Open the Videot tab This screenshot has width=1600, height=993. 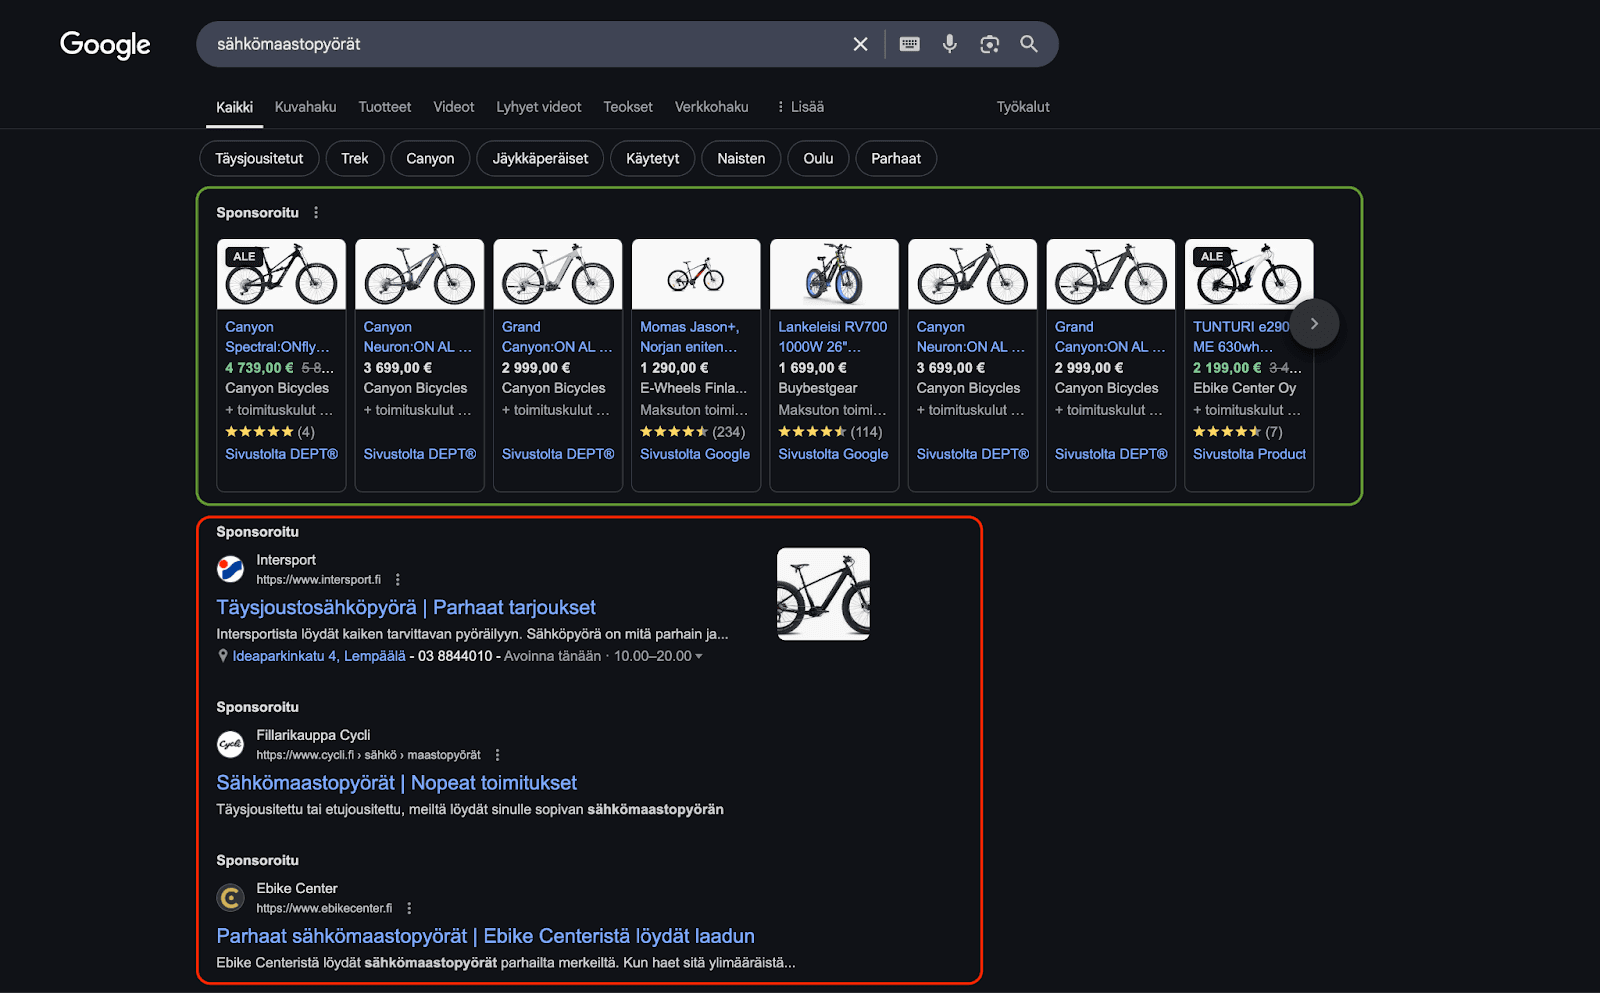click(454, 107)
